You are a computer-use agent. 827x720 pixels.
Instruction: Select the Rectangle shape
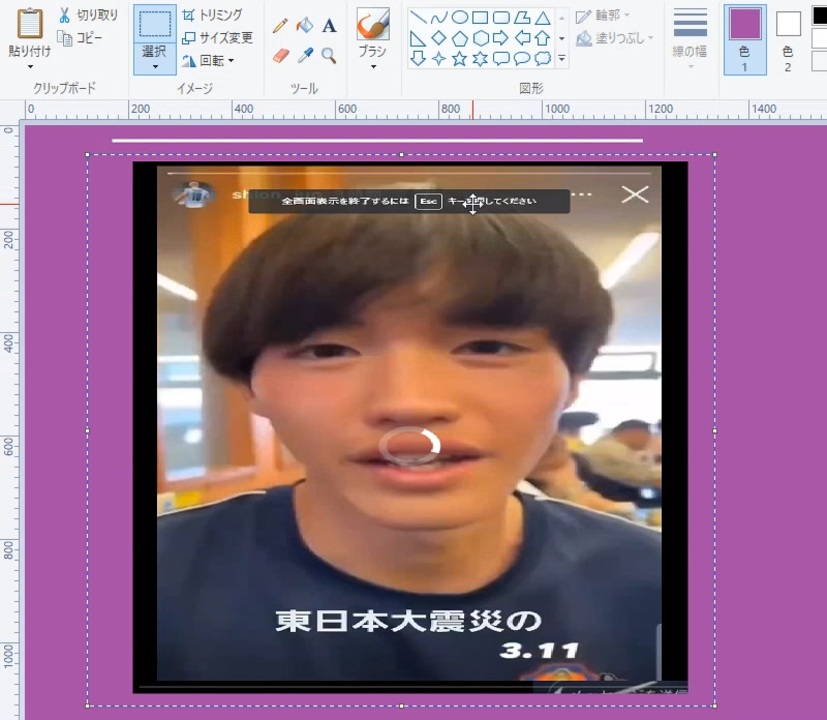click(480, 18)
